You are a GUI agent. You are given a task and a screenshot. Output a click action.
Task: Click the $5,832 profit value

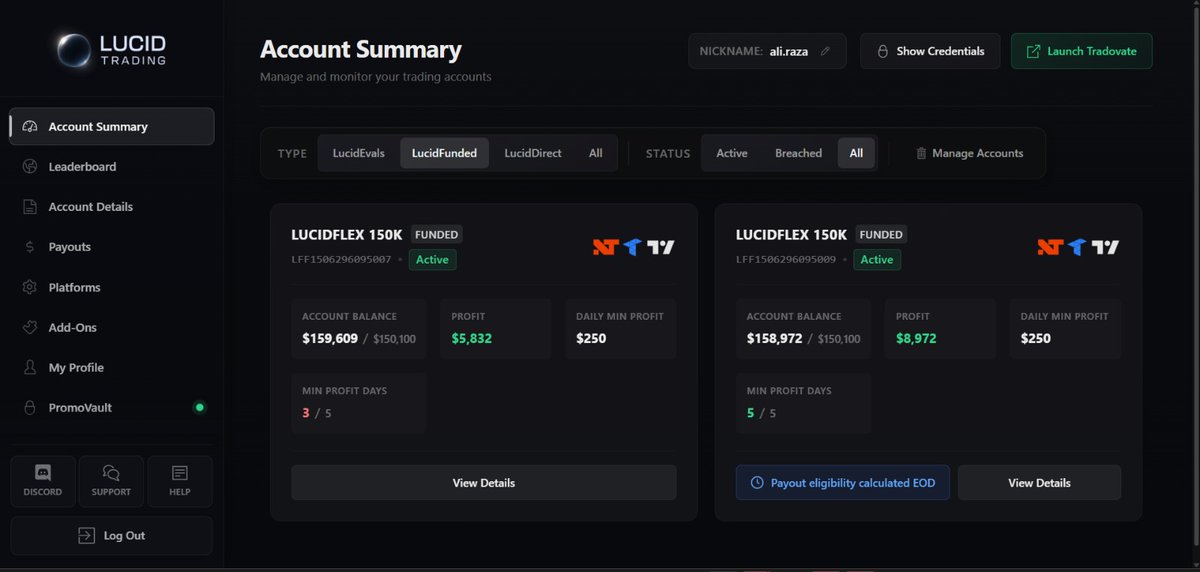point(472,338)
